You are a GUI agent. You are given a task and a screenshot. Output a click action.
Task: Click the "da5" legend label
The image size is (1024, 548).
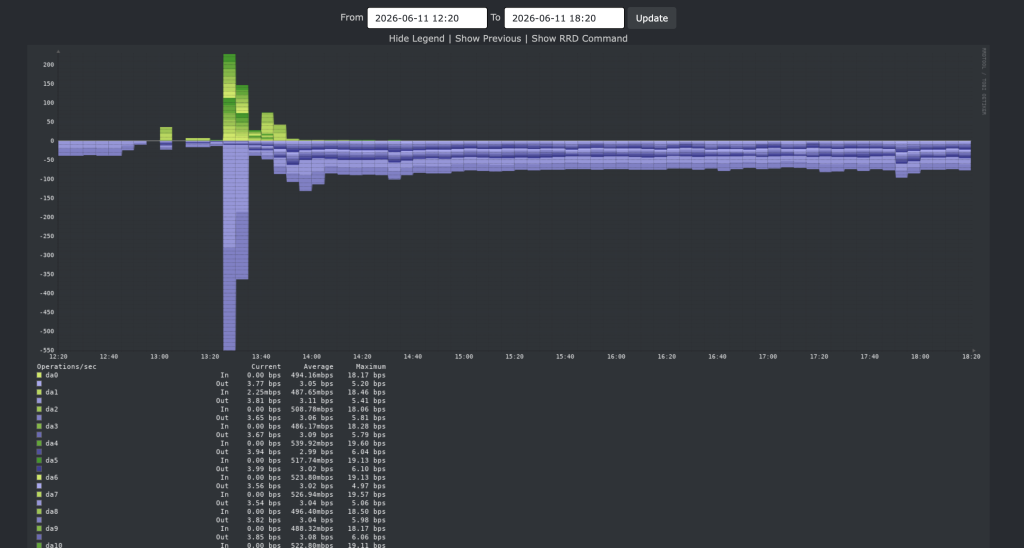pos(52,460)
